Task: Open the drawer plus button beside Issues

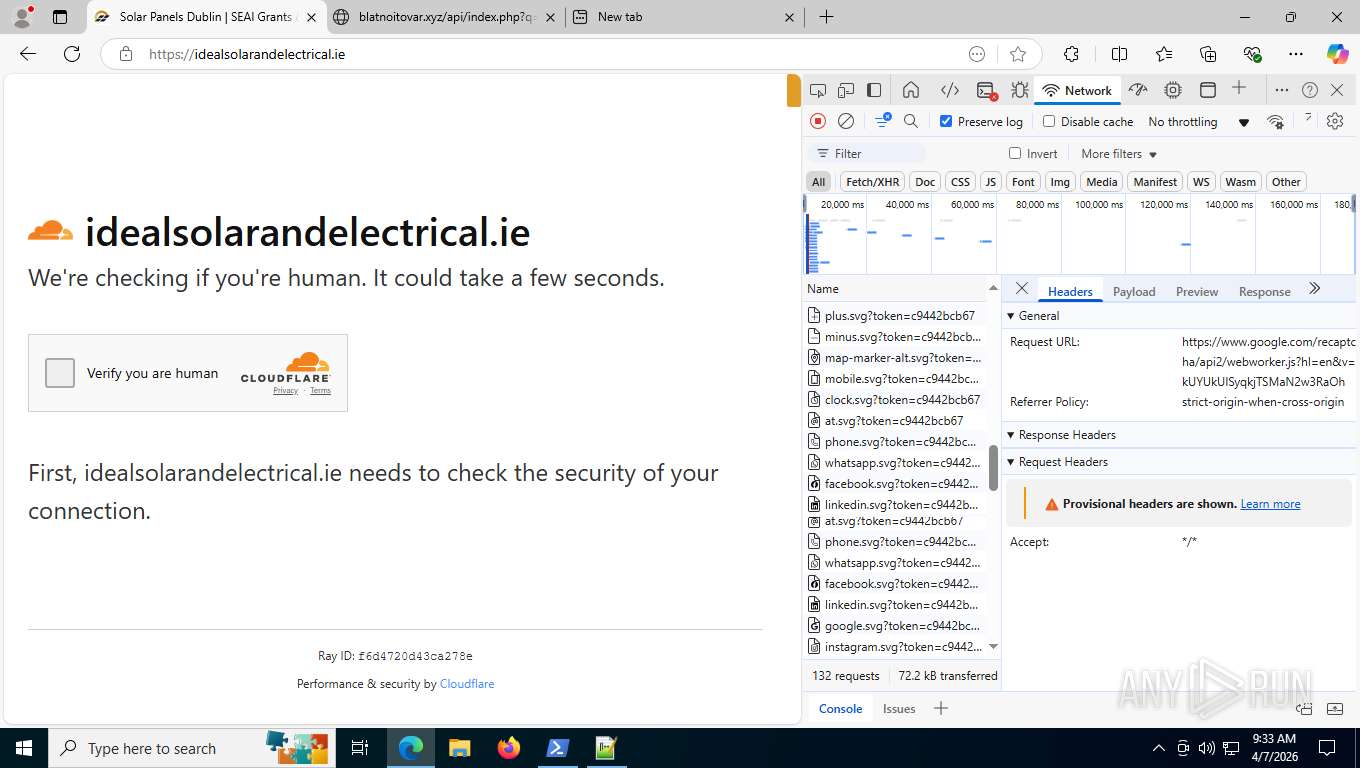Action: tap(941, 708)
